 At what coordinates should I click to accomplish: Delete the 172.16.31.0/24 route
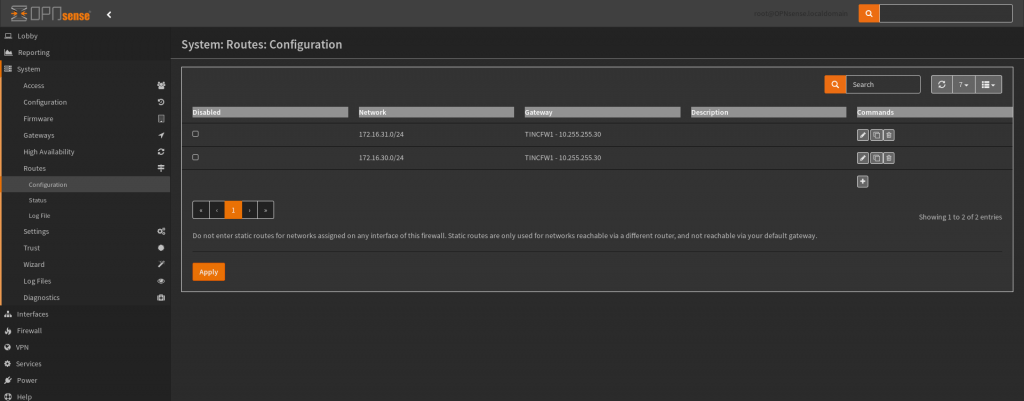888,134
